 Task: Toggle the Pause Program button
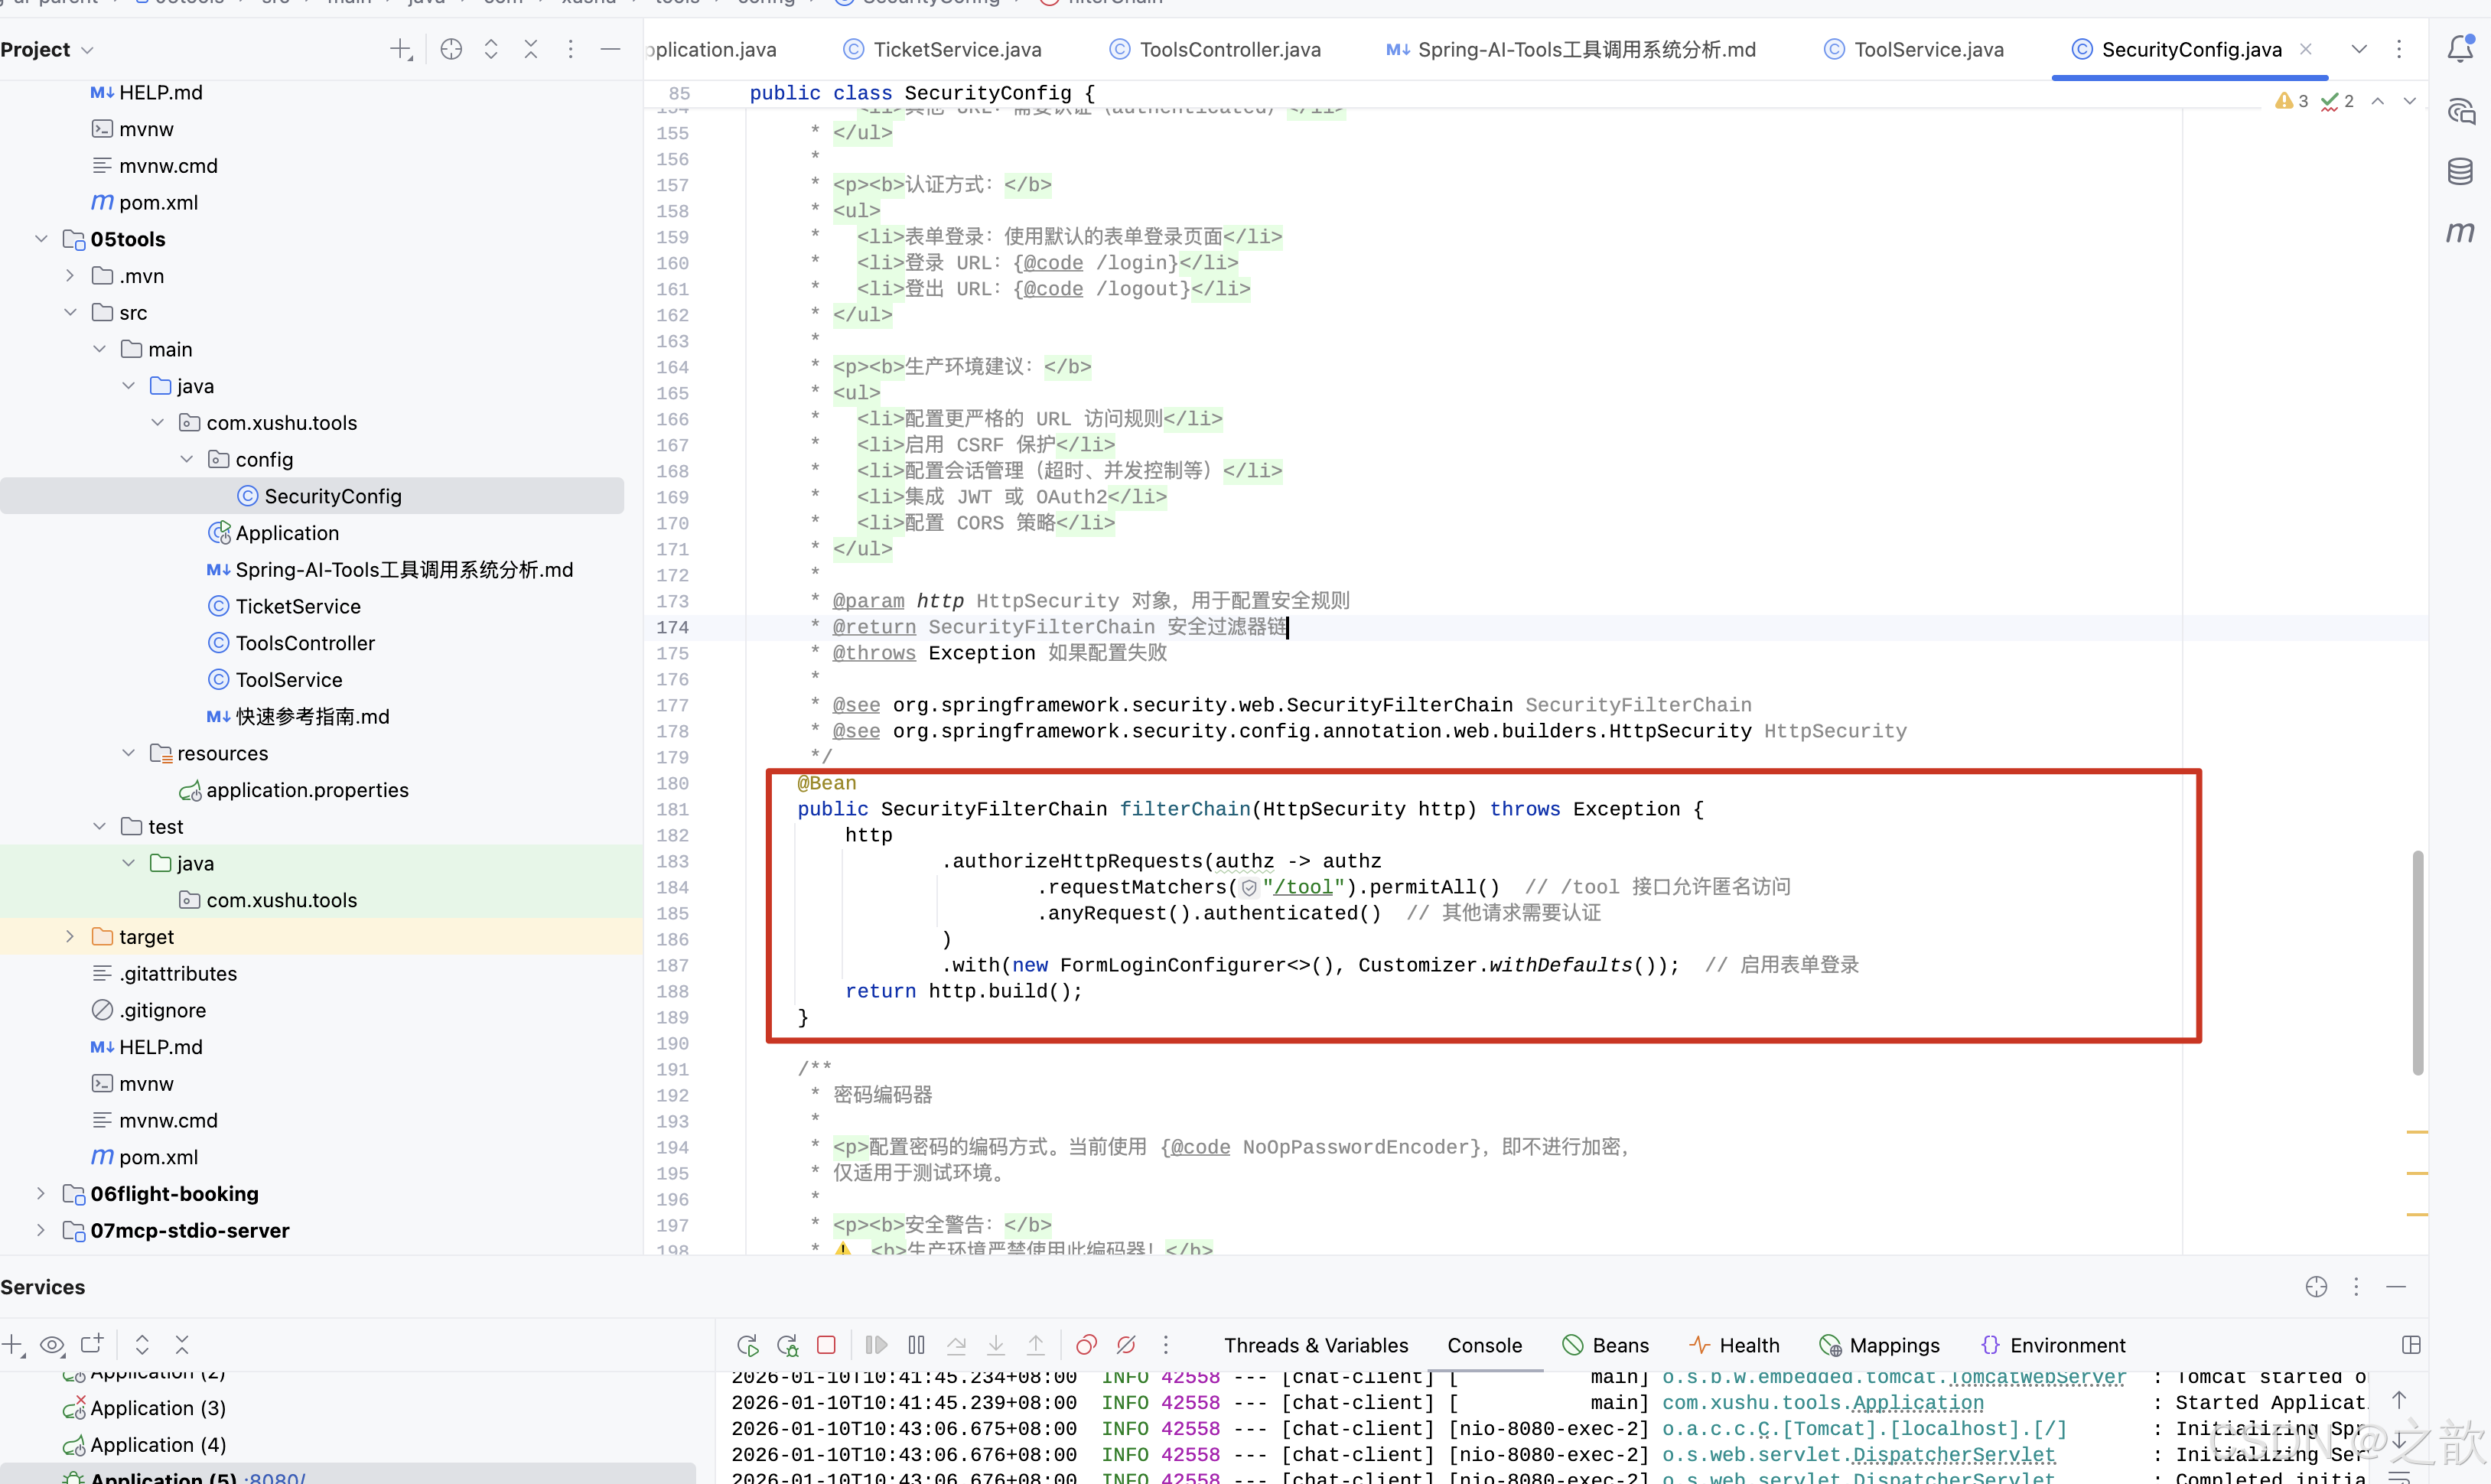[x=916, y=1345]
